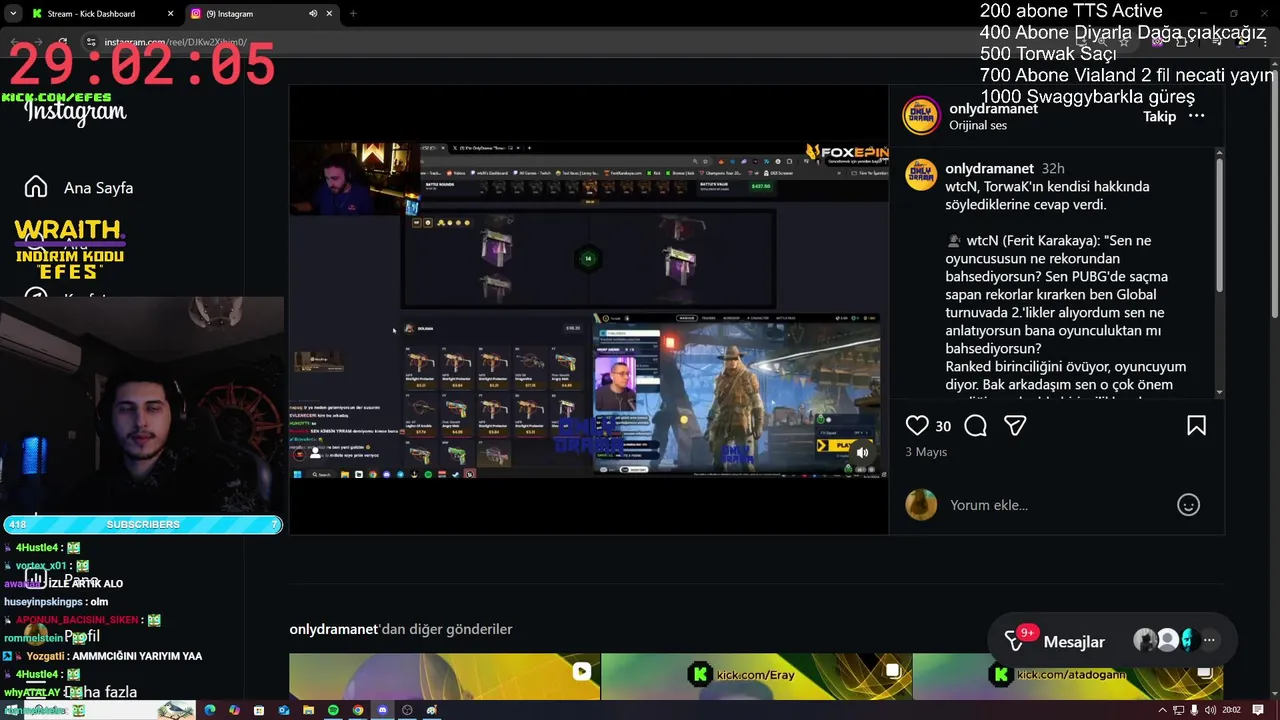Select the (9) Instagram tab
This screenshot has width=1280, height=720.
click(x=262, y=14)
